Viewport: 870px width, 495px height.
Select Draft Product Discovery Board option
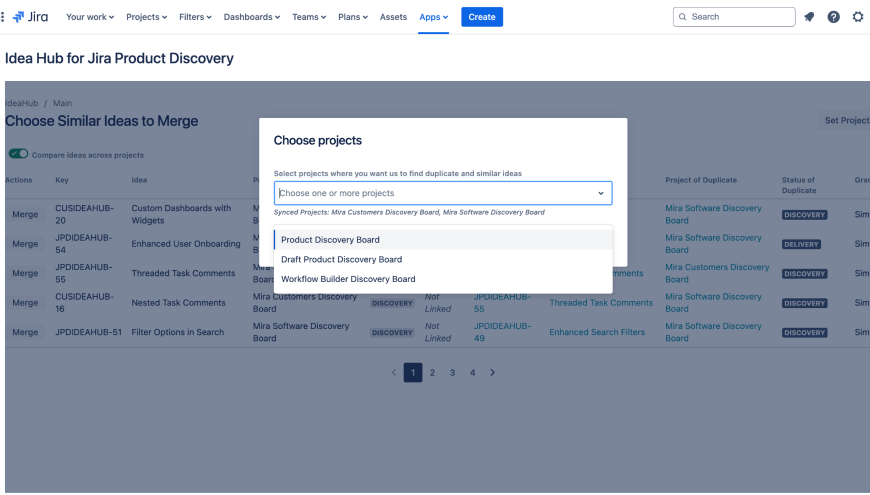pos(443,259)
